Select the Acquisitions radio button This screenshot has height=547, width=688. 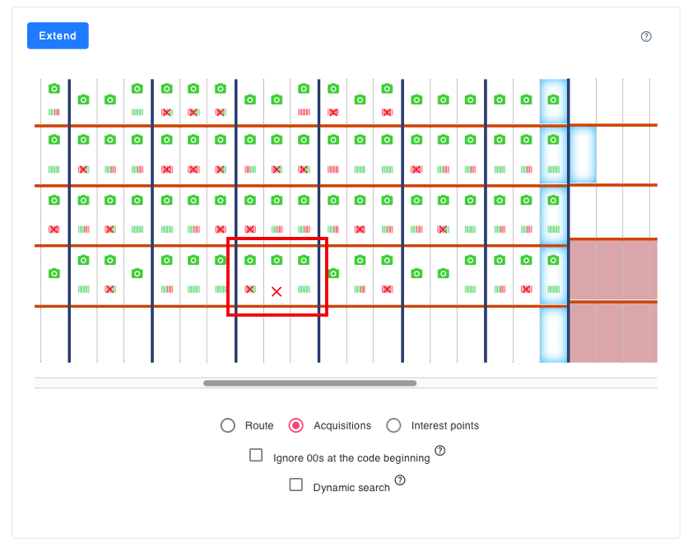(x=296, y=426)
